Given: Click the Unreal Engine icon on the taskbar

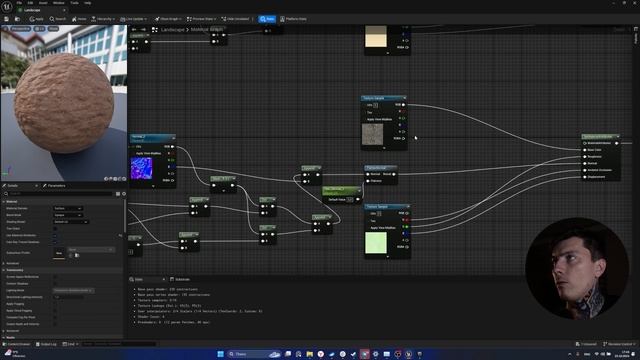Looking at the screenshot, I should click(409, 354).
